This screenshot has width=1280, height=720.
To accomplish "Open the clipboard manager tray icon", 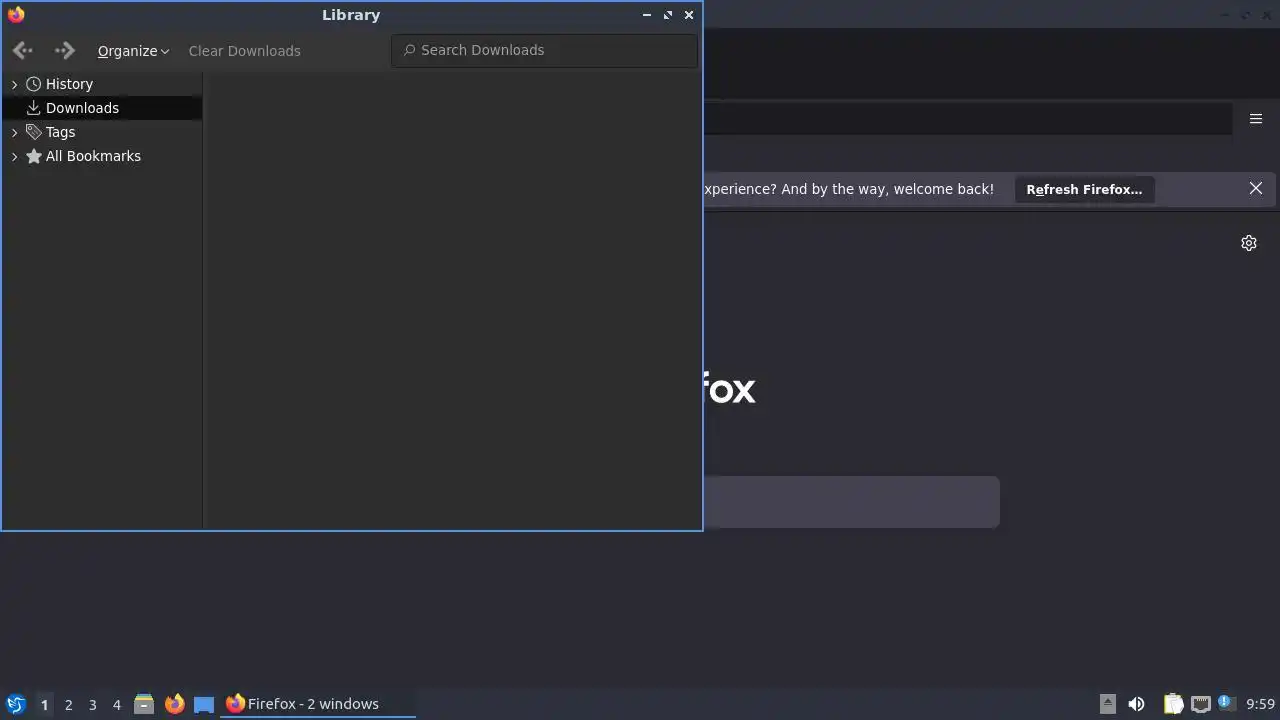I will 1173,704.
